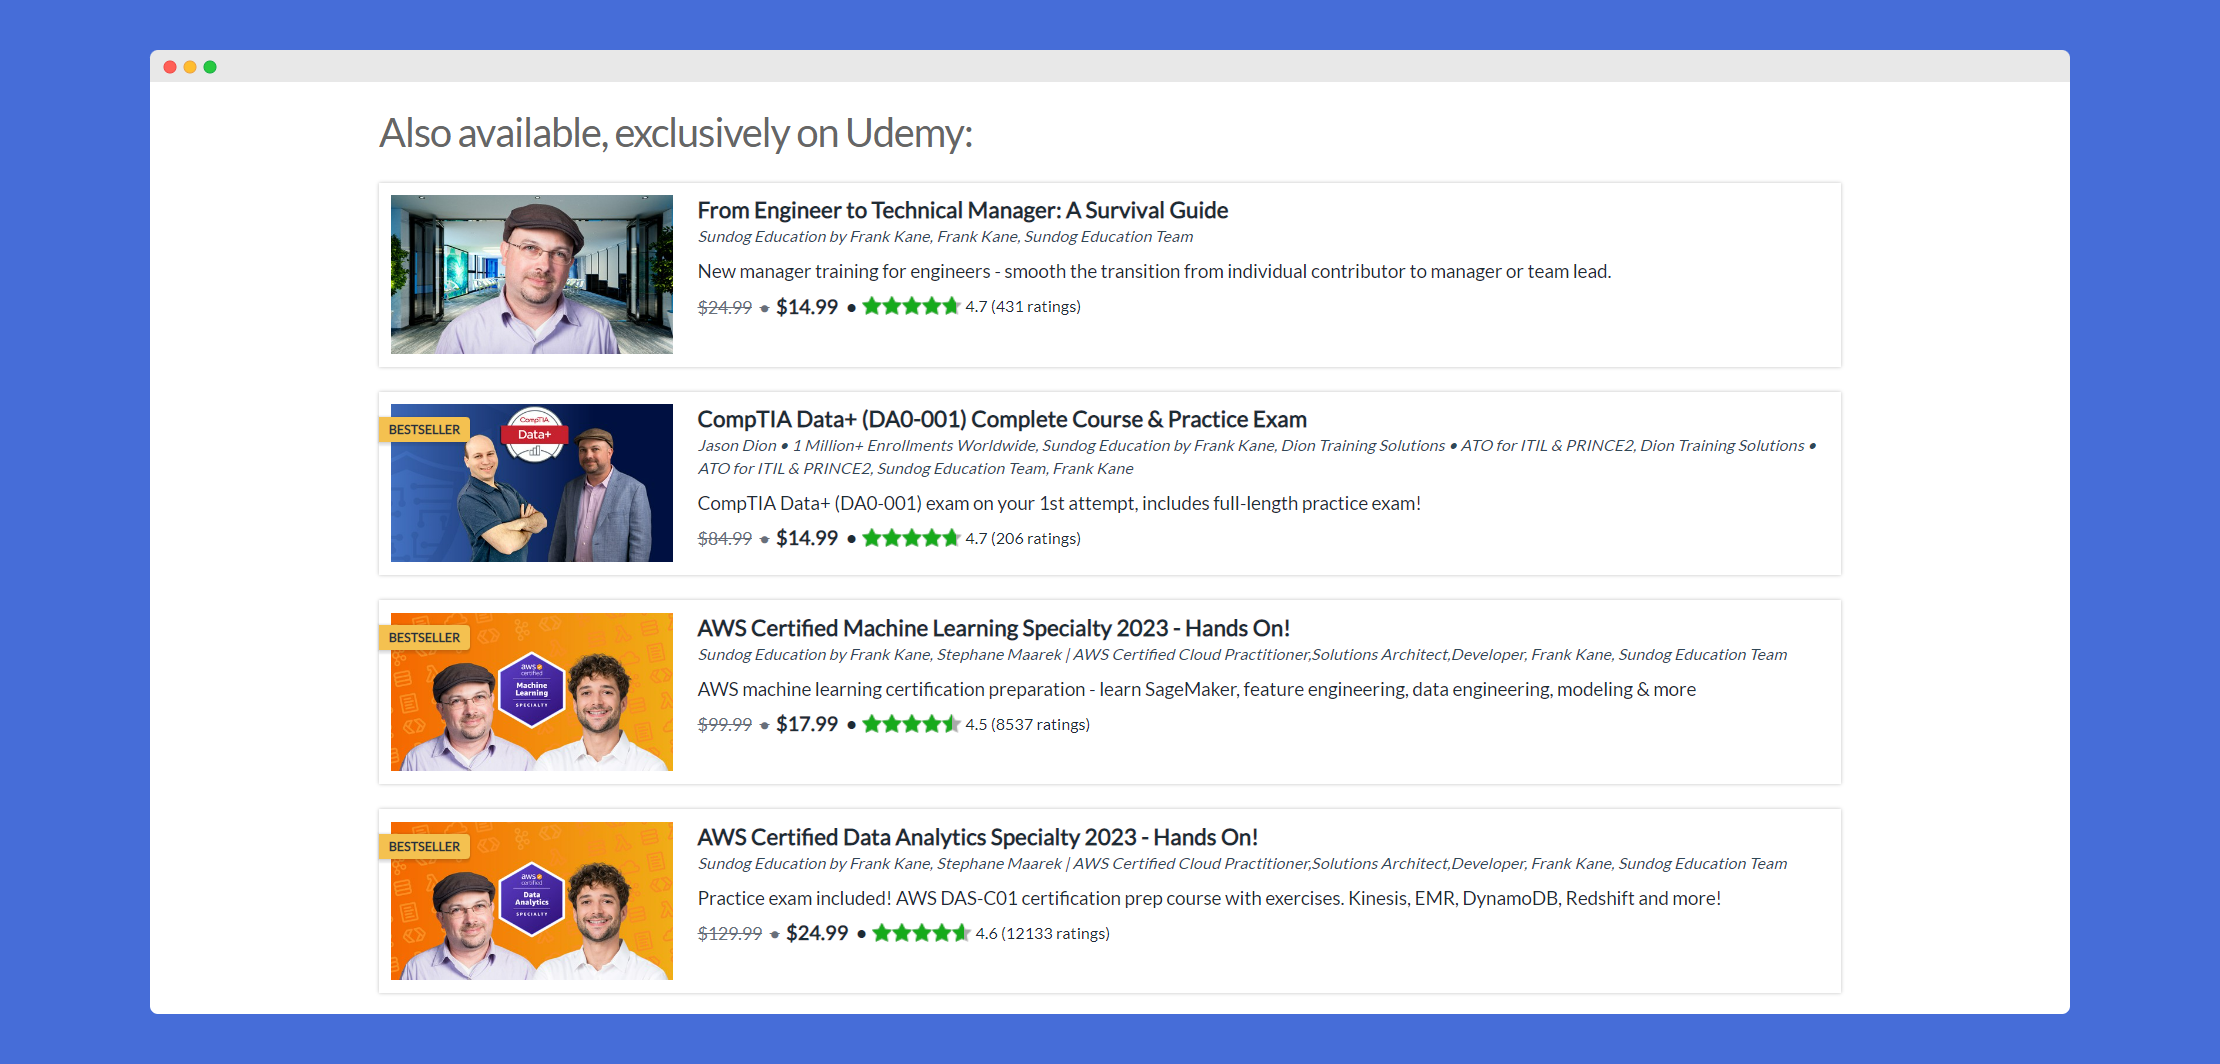Click star rating of the AWS Data Analytics course

(921, 933)
